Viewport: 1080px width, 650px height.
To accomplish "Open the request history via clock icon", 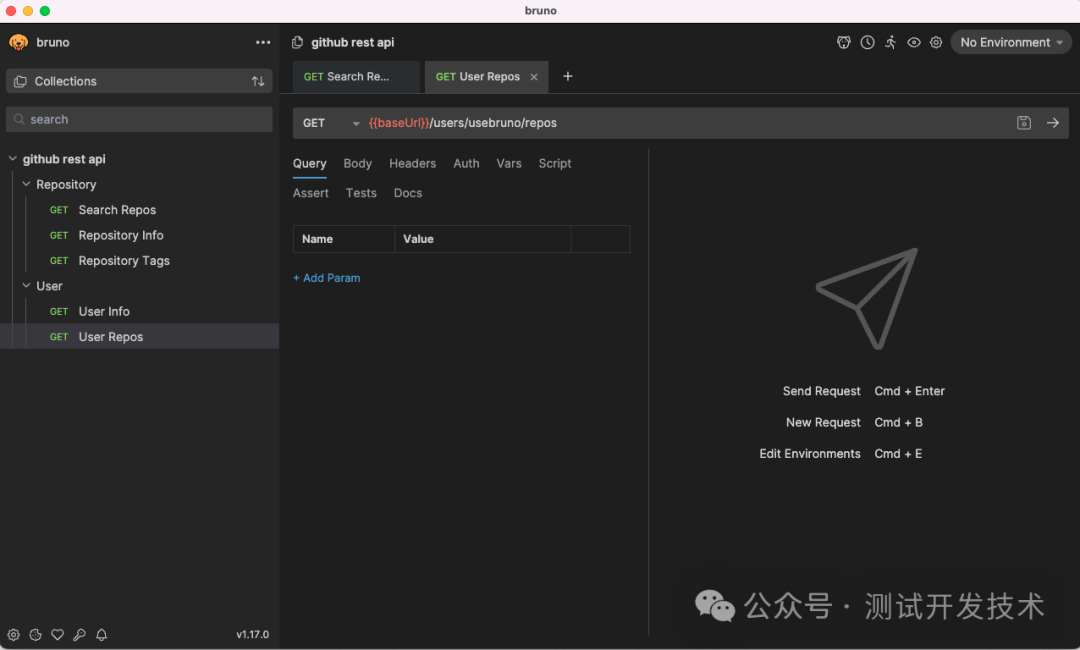I will pyautogui.click(x=866, y=42).
